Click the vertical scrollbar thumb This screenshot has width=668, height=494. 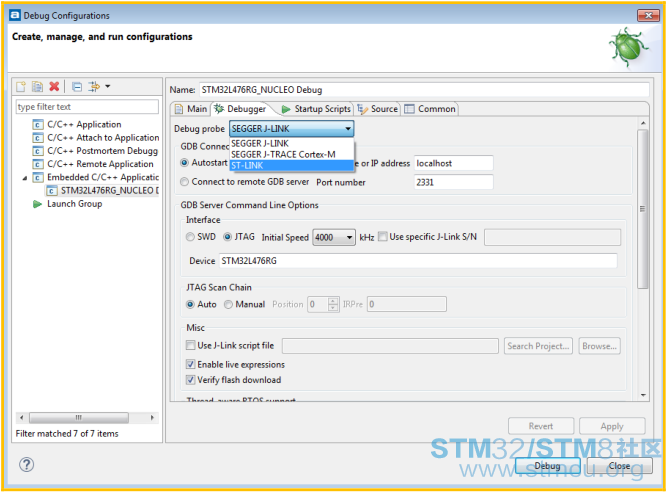[x=642, y=210]
